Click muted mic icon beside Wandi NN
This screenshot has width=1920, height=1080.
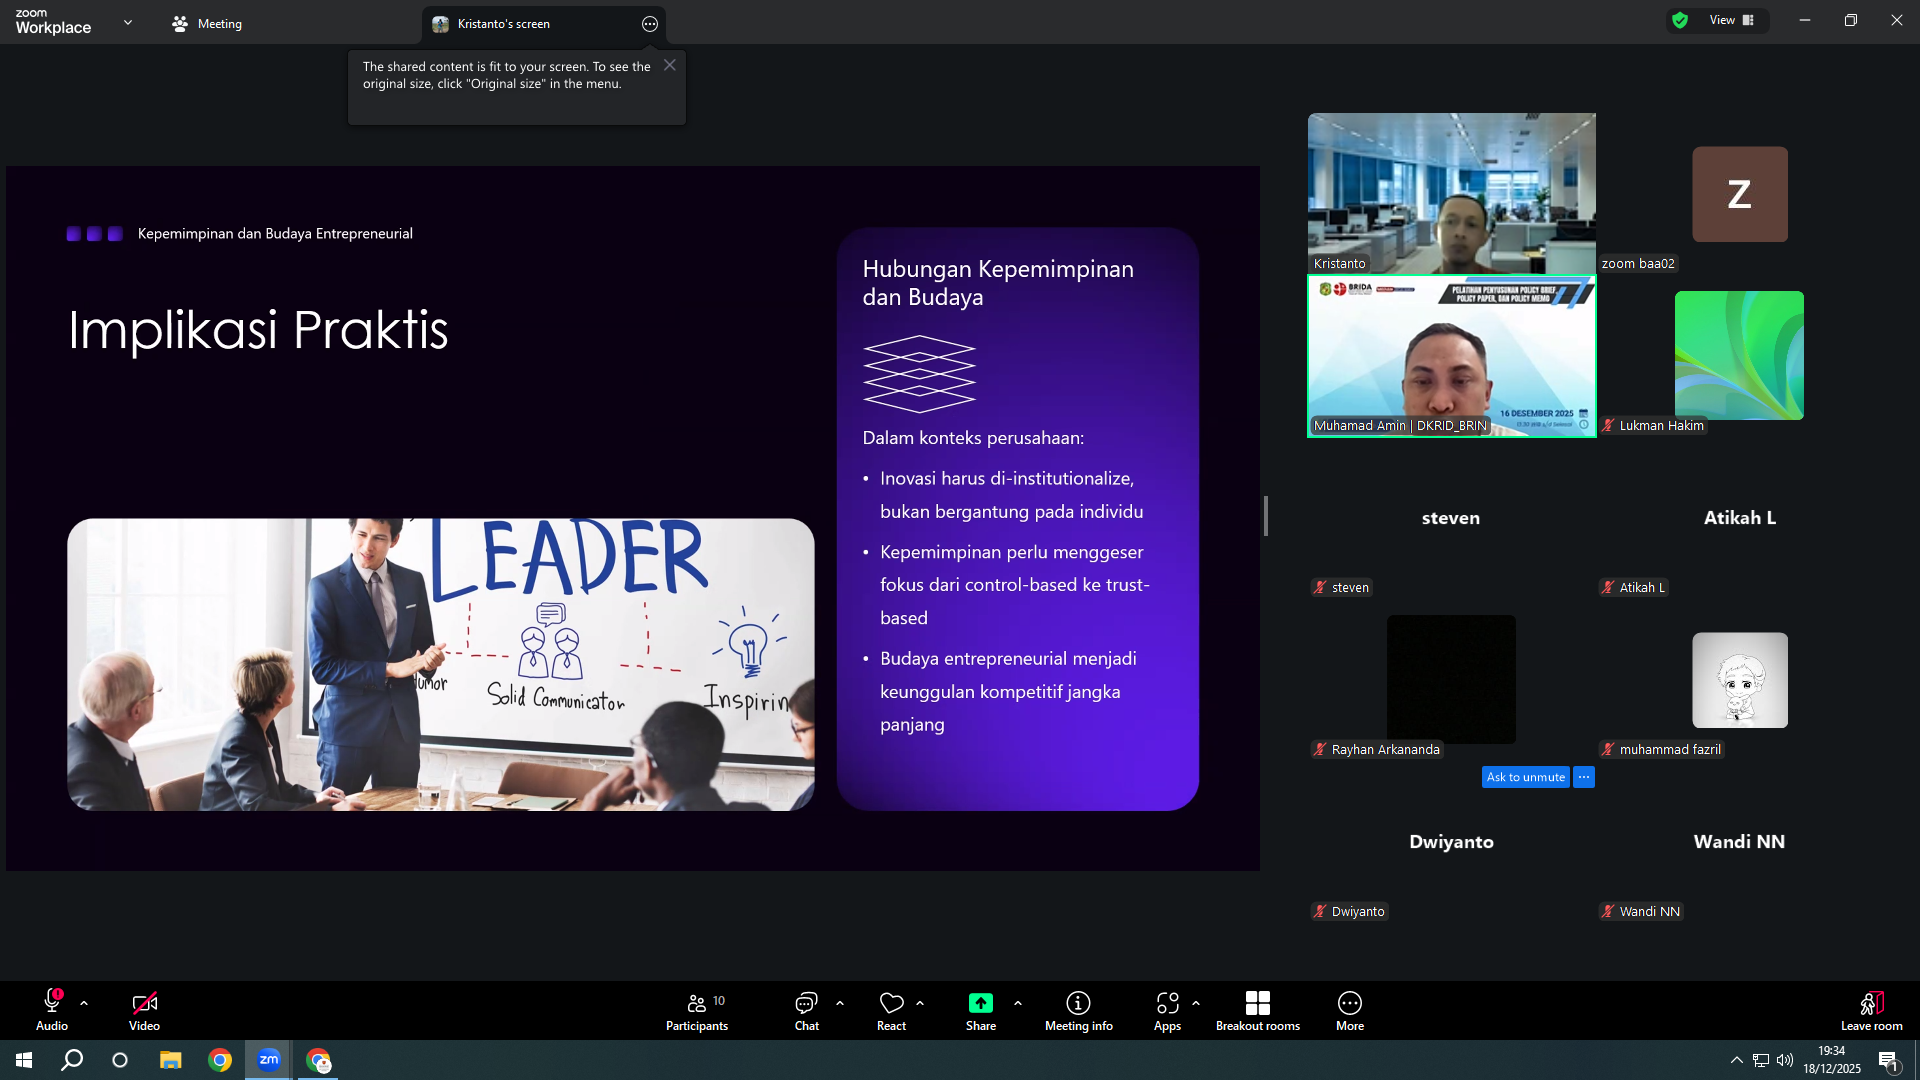[1608, 912]
